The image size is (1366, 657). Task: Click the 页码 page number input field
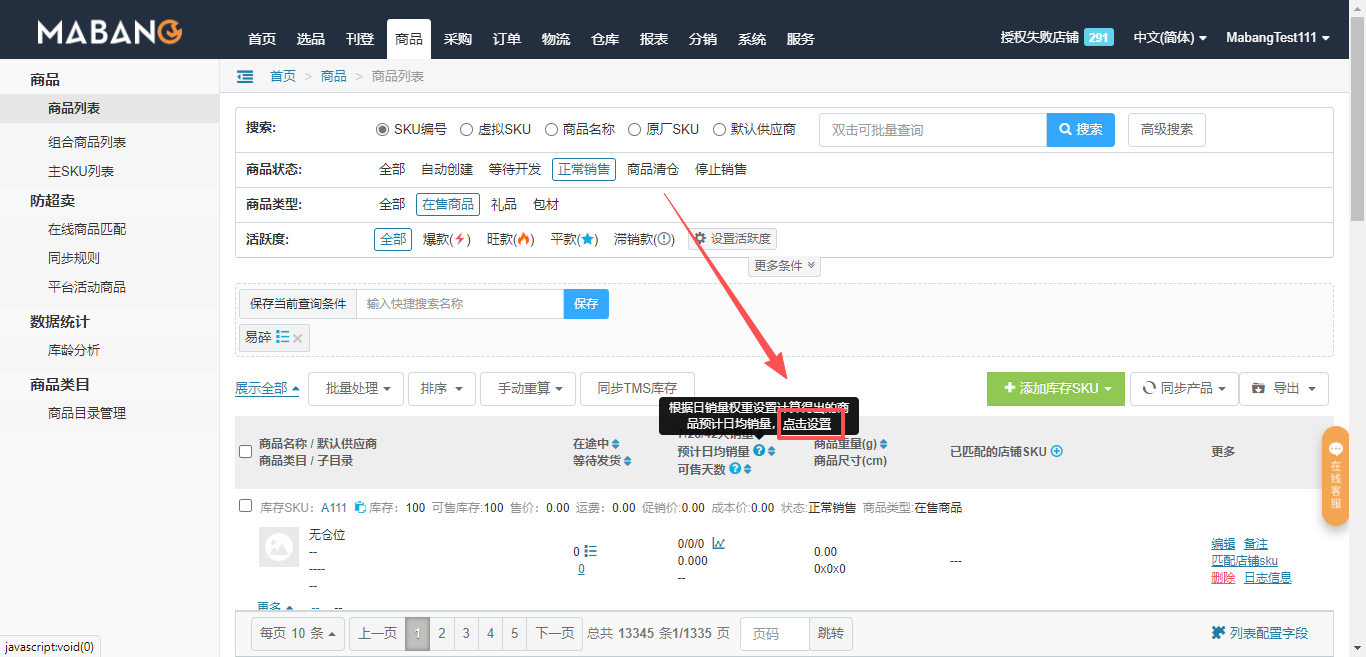tap(774, 634)
